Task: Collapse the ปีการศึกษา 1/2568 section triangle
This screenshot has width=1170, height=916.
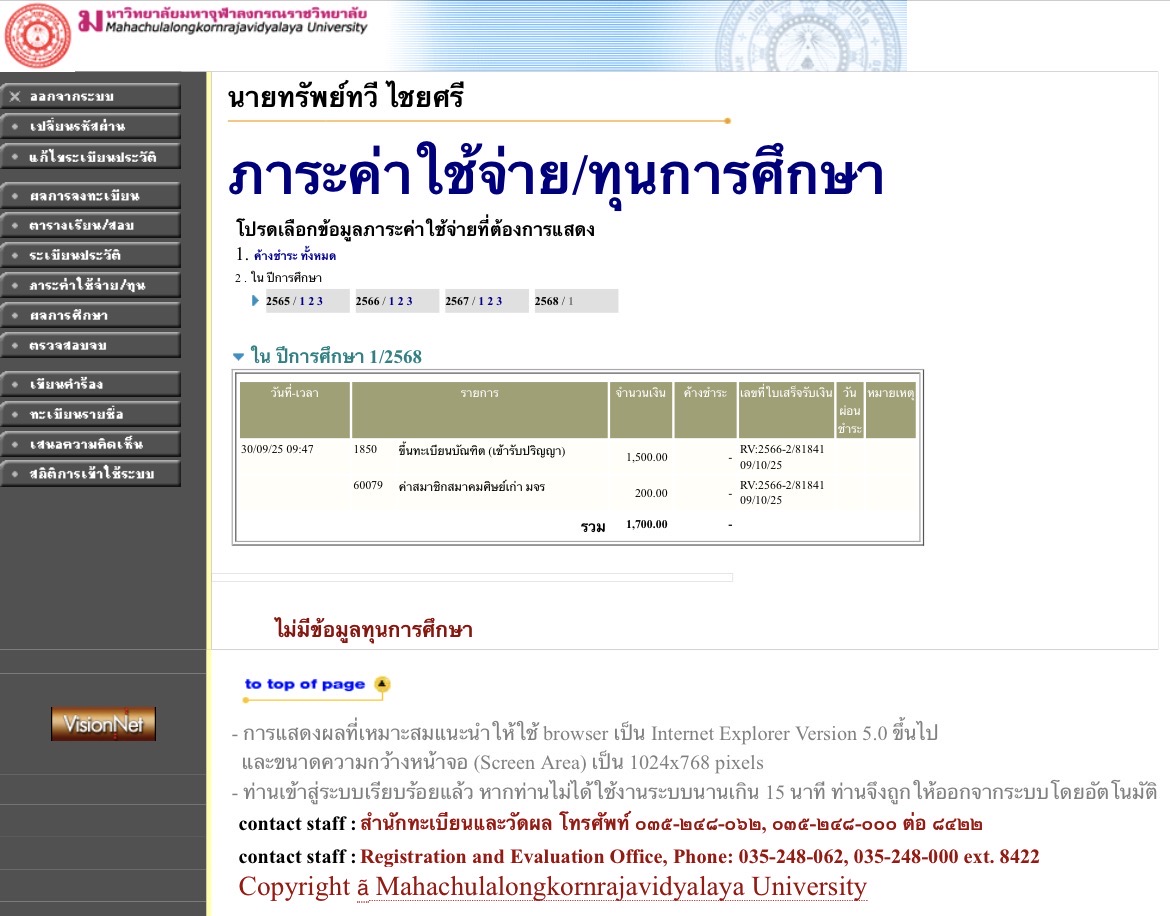Action: [x=237, y=356]
